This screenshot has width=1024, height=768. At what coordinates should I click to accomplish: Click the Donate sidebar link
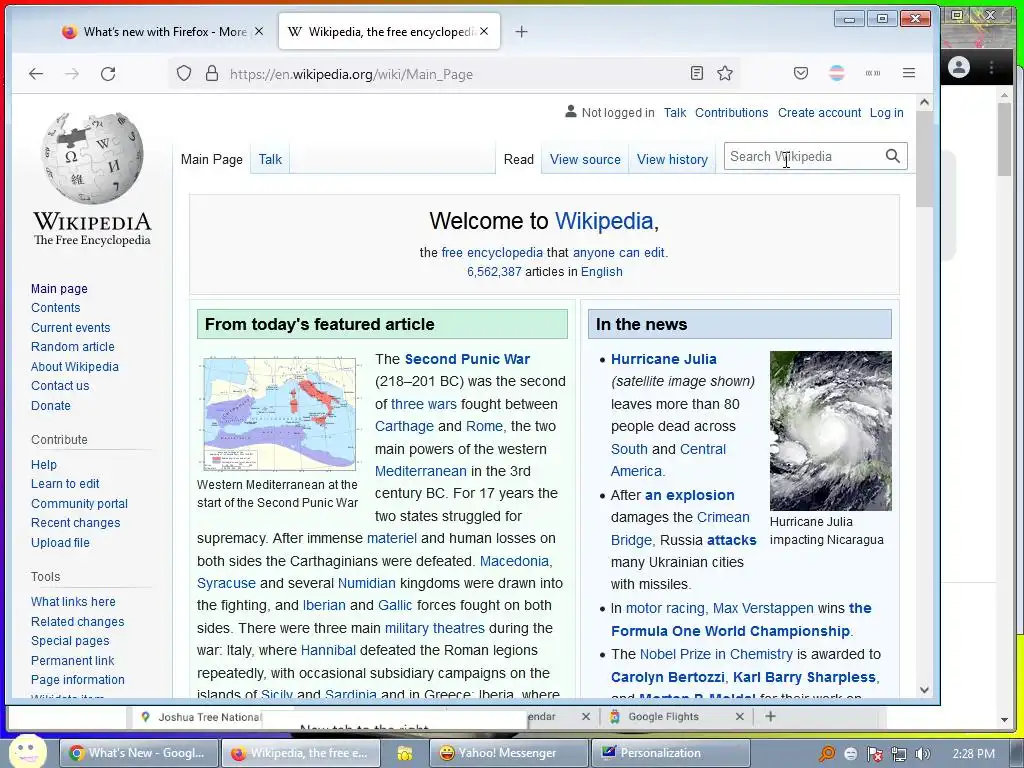50,406
